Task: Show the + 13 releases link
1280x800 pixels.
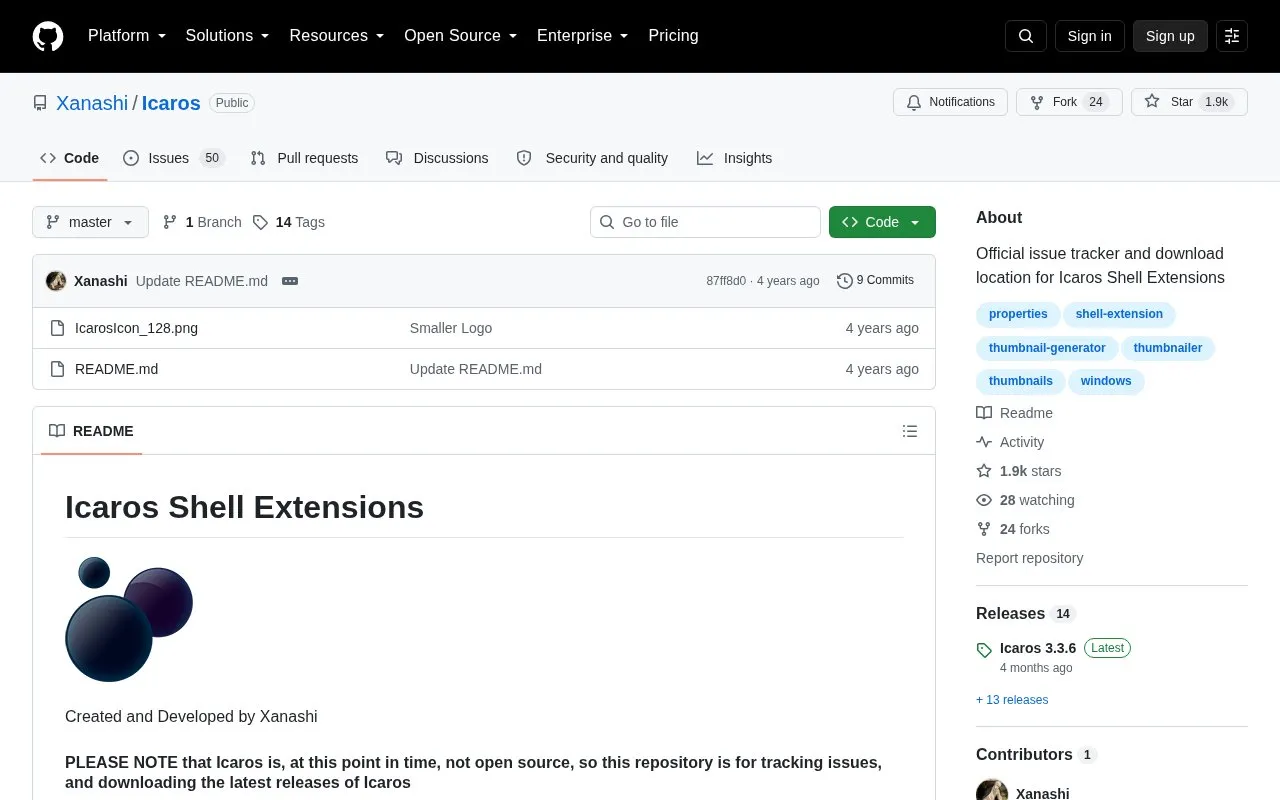Action: coord(1012,700)
